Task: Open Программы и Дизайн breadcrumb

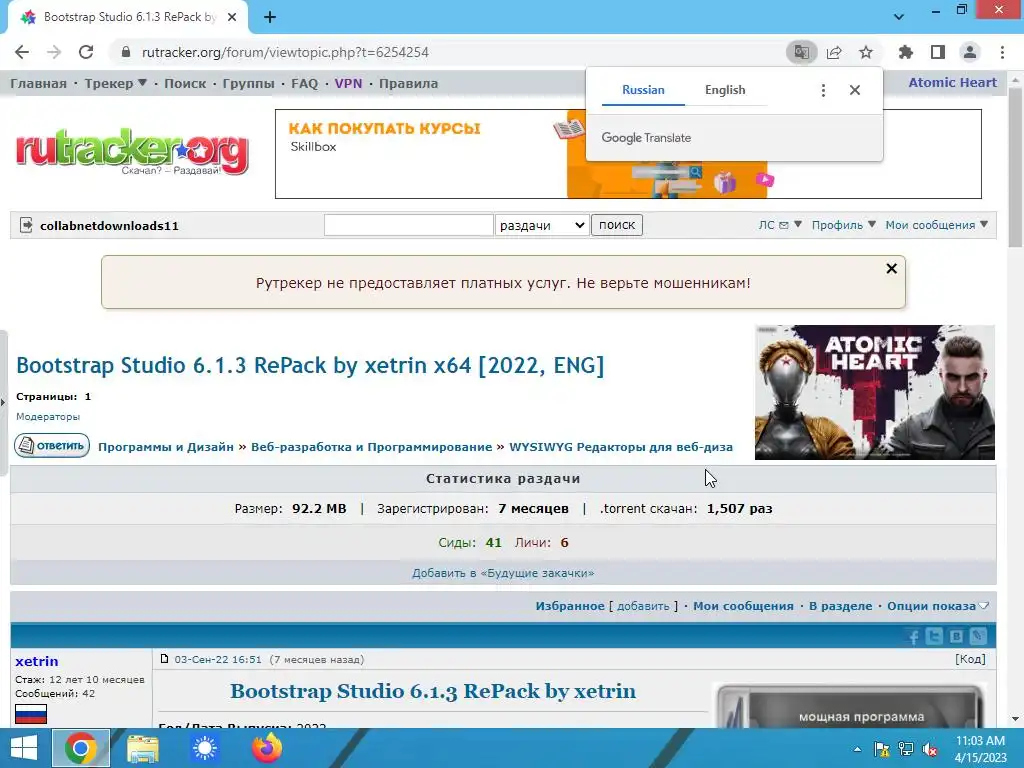Action: 166,447
